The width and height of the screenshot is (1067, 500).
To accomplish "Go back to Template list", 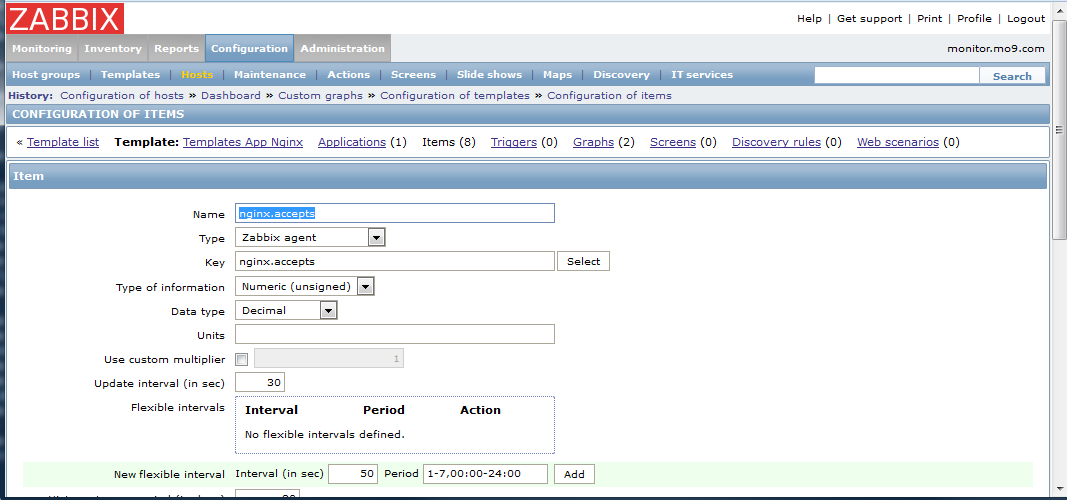I will [x=63, y=142].
